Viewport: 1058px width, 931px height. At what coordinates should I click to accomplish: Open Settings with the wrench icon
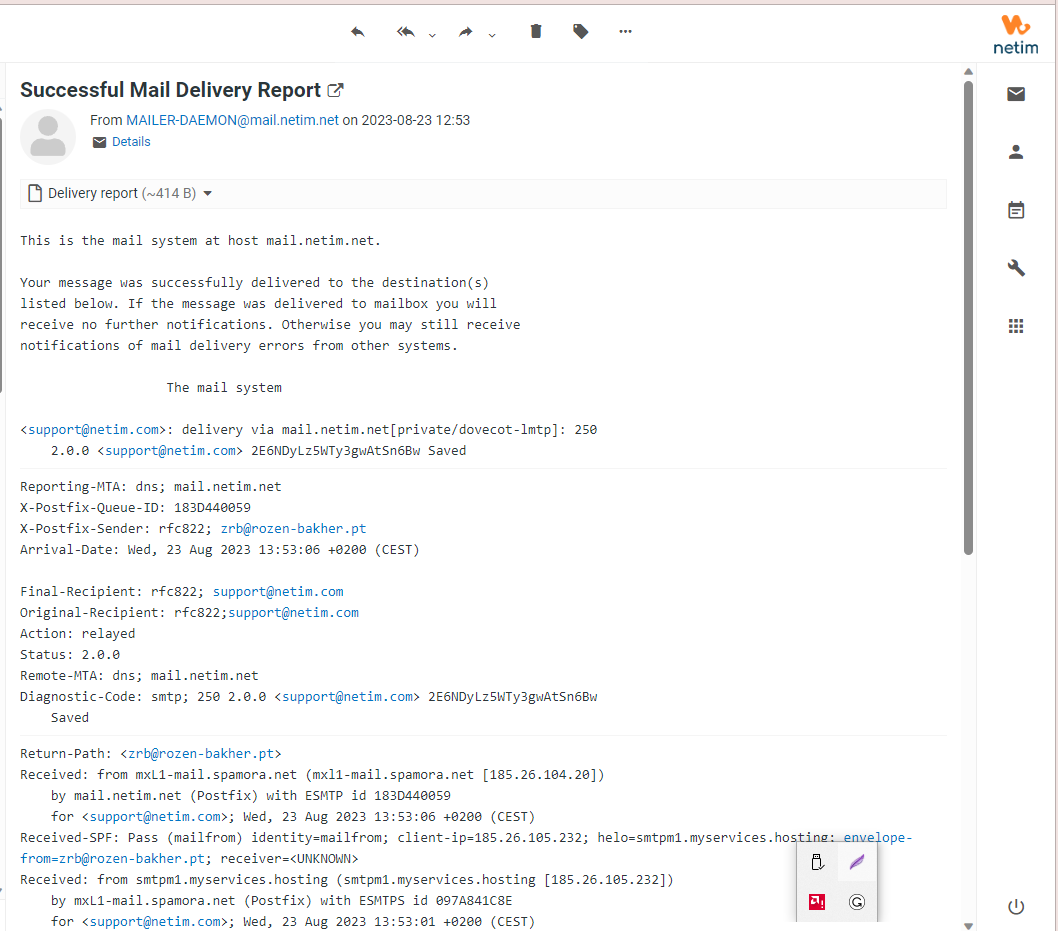(x=1015, y=268)
